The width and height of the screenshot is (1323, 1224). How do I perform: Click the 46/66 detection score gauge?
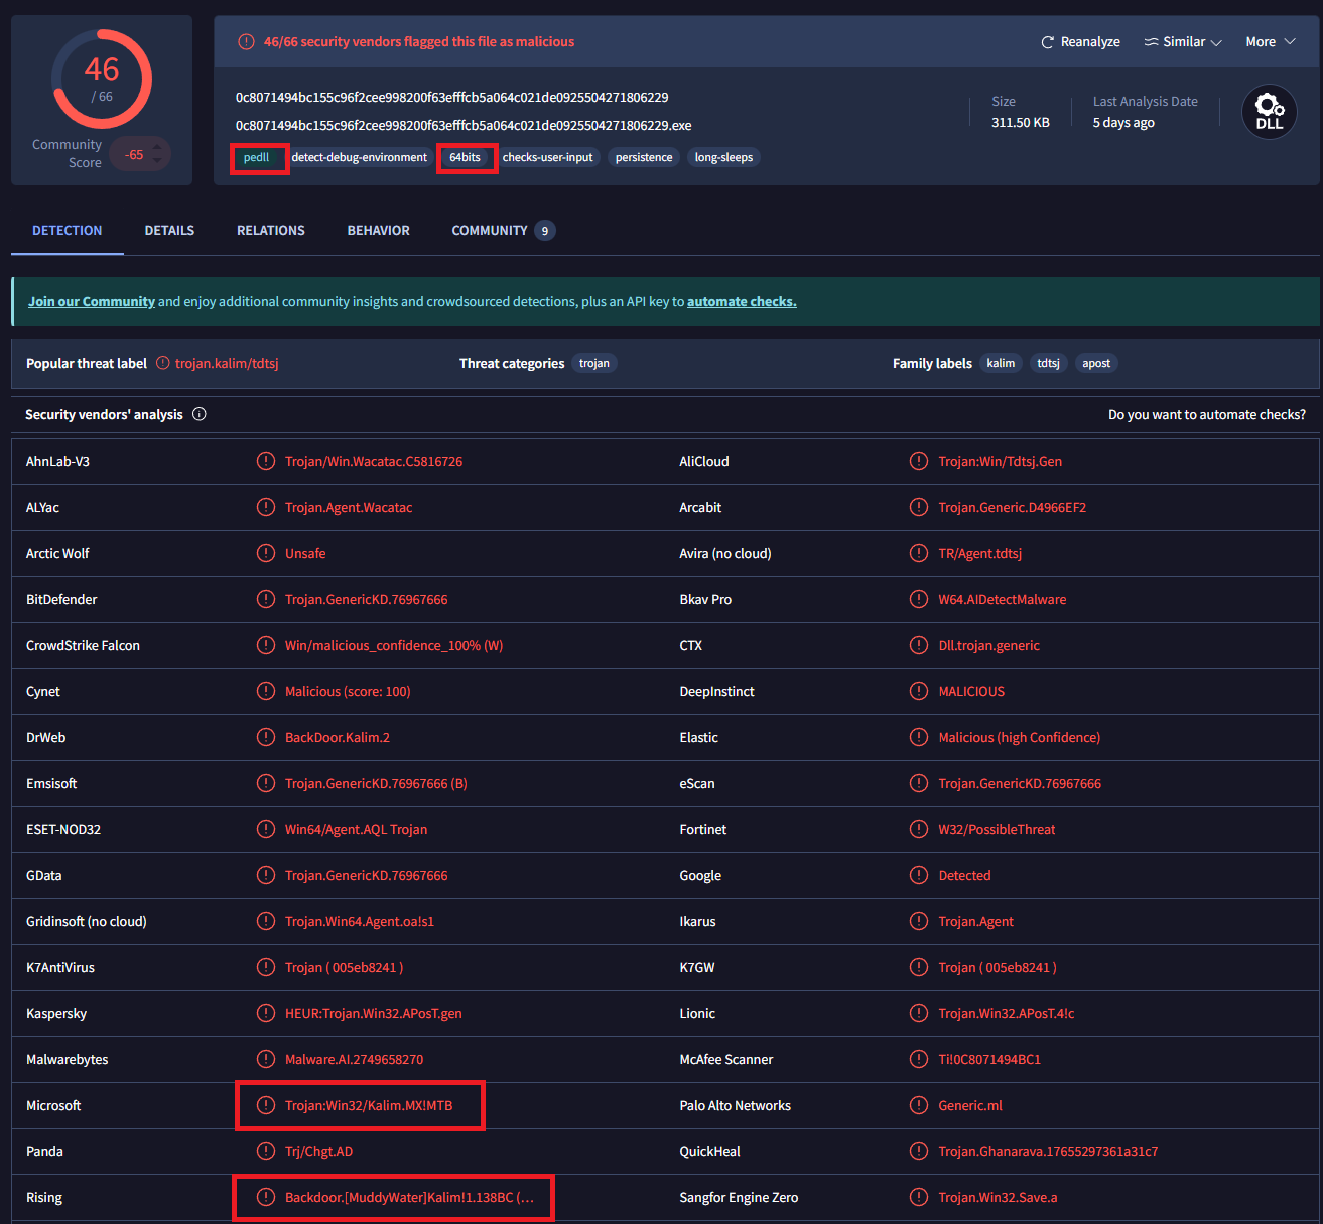pos(102,78)
